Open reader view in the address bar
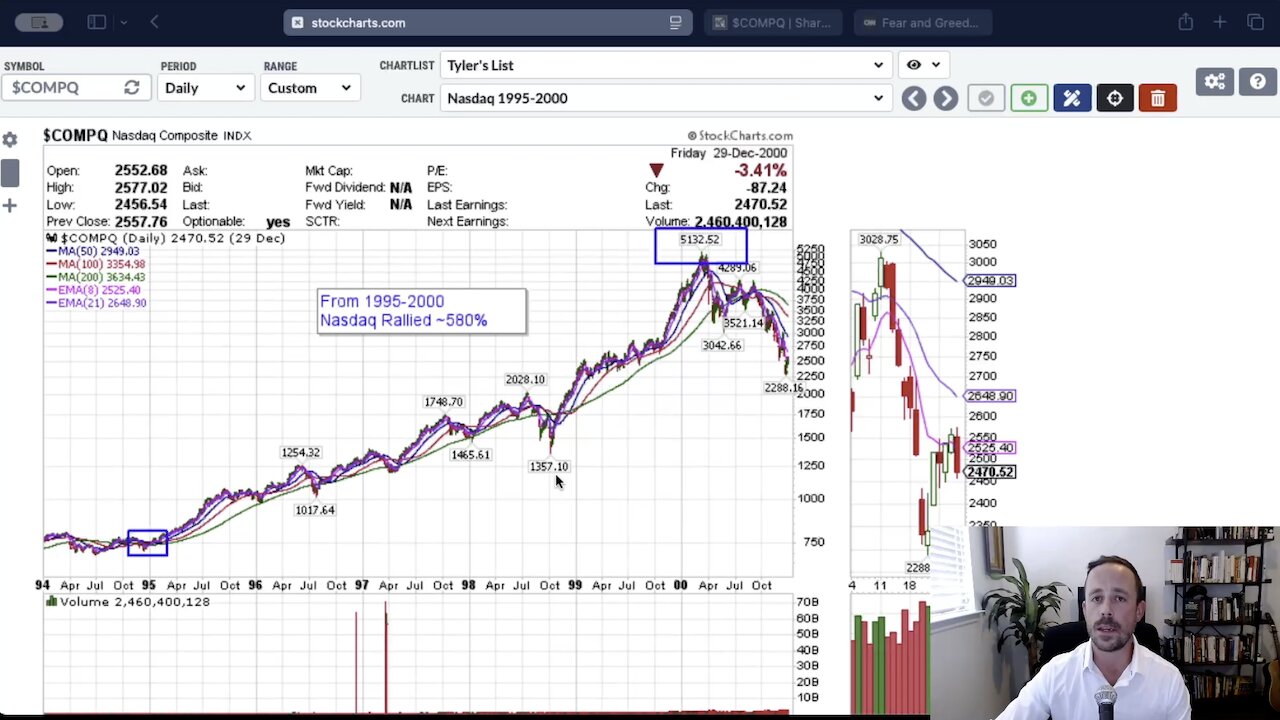Screen dimensions: 1280x720 (676, 22)
